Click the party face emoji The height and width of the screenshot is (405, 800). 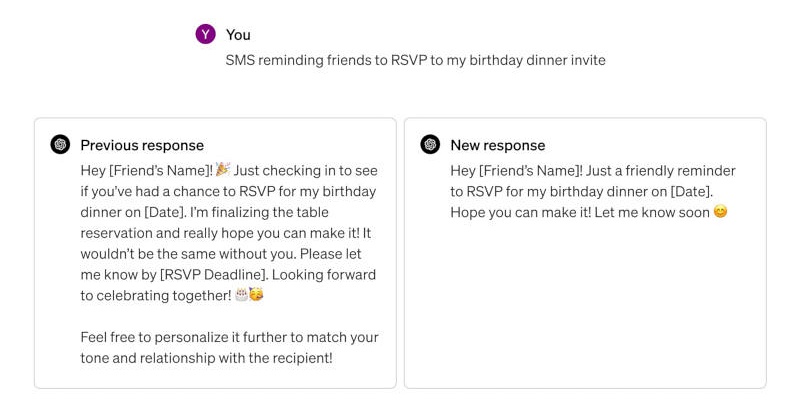pyautogui.click(x=255, y=295)
